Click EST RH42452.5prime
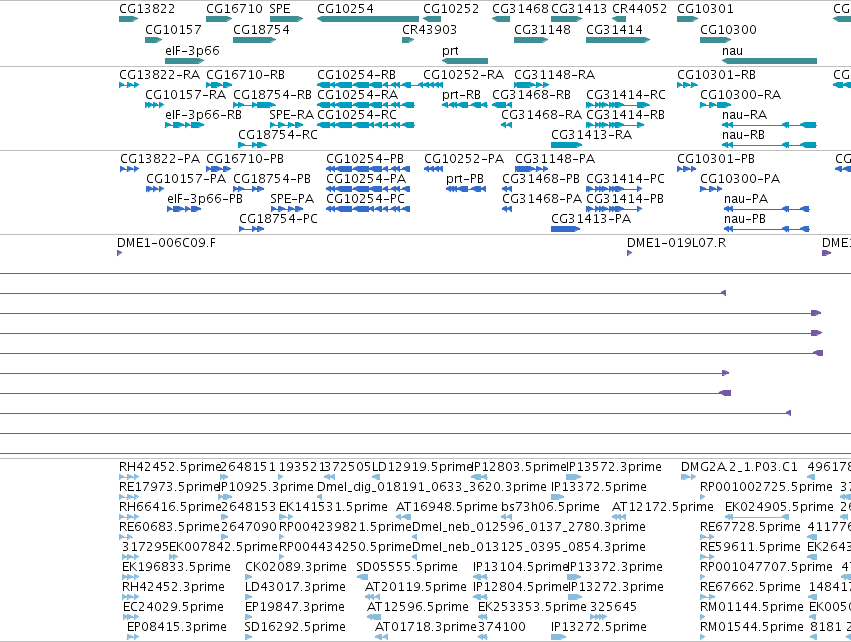 tap(170, 467)
